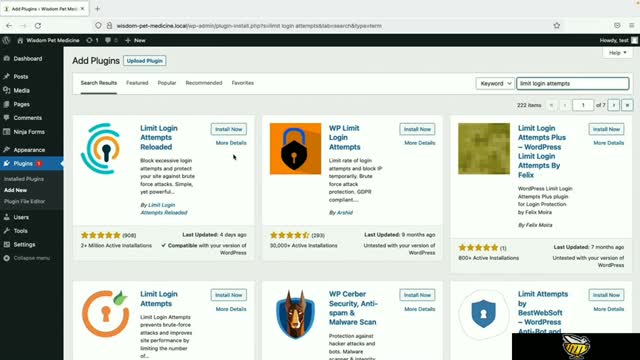Install the Limit Login Attempts plugin
This screenshot has height=360, width=640.
pos(229,295)
